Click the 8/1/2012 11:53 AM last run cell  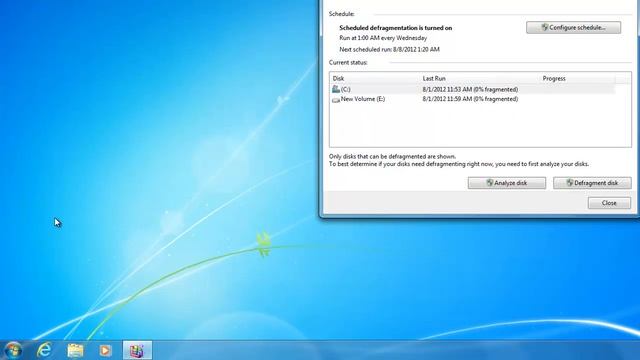coord(470,89)
